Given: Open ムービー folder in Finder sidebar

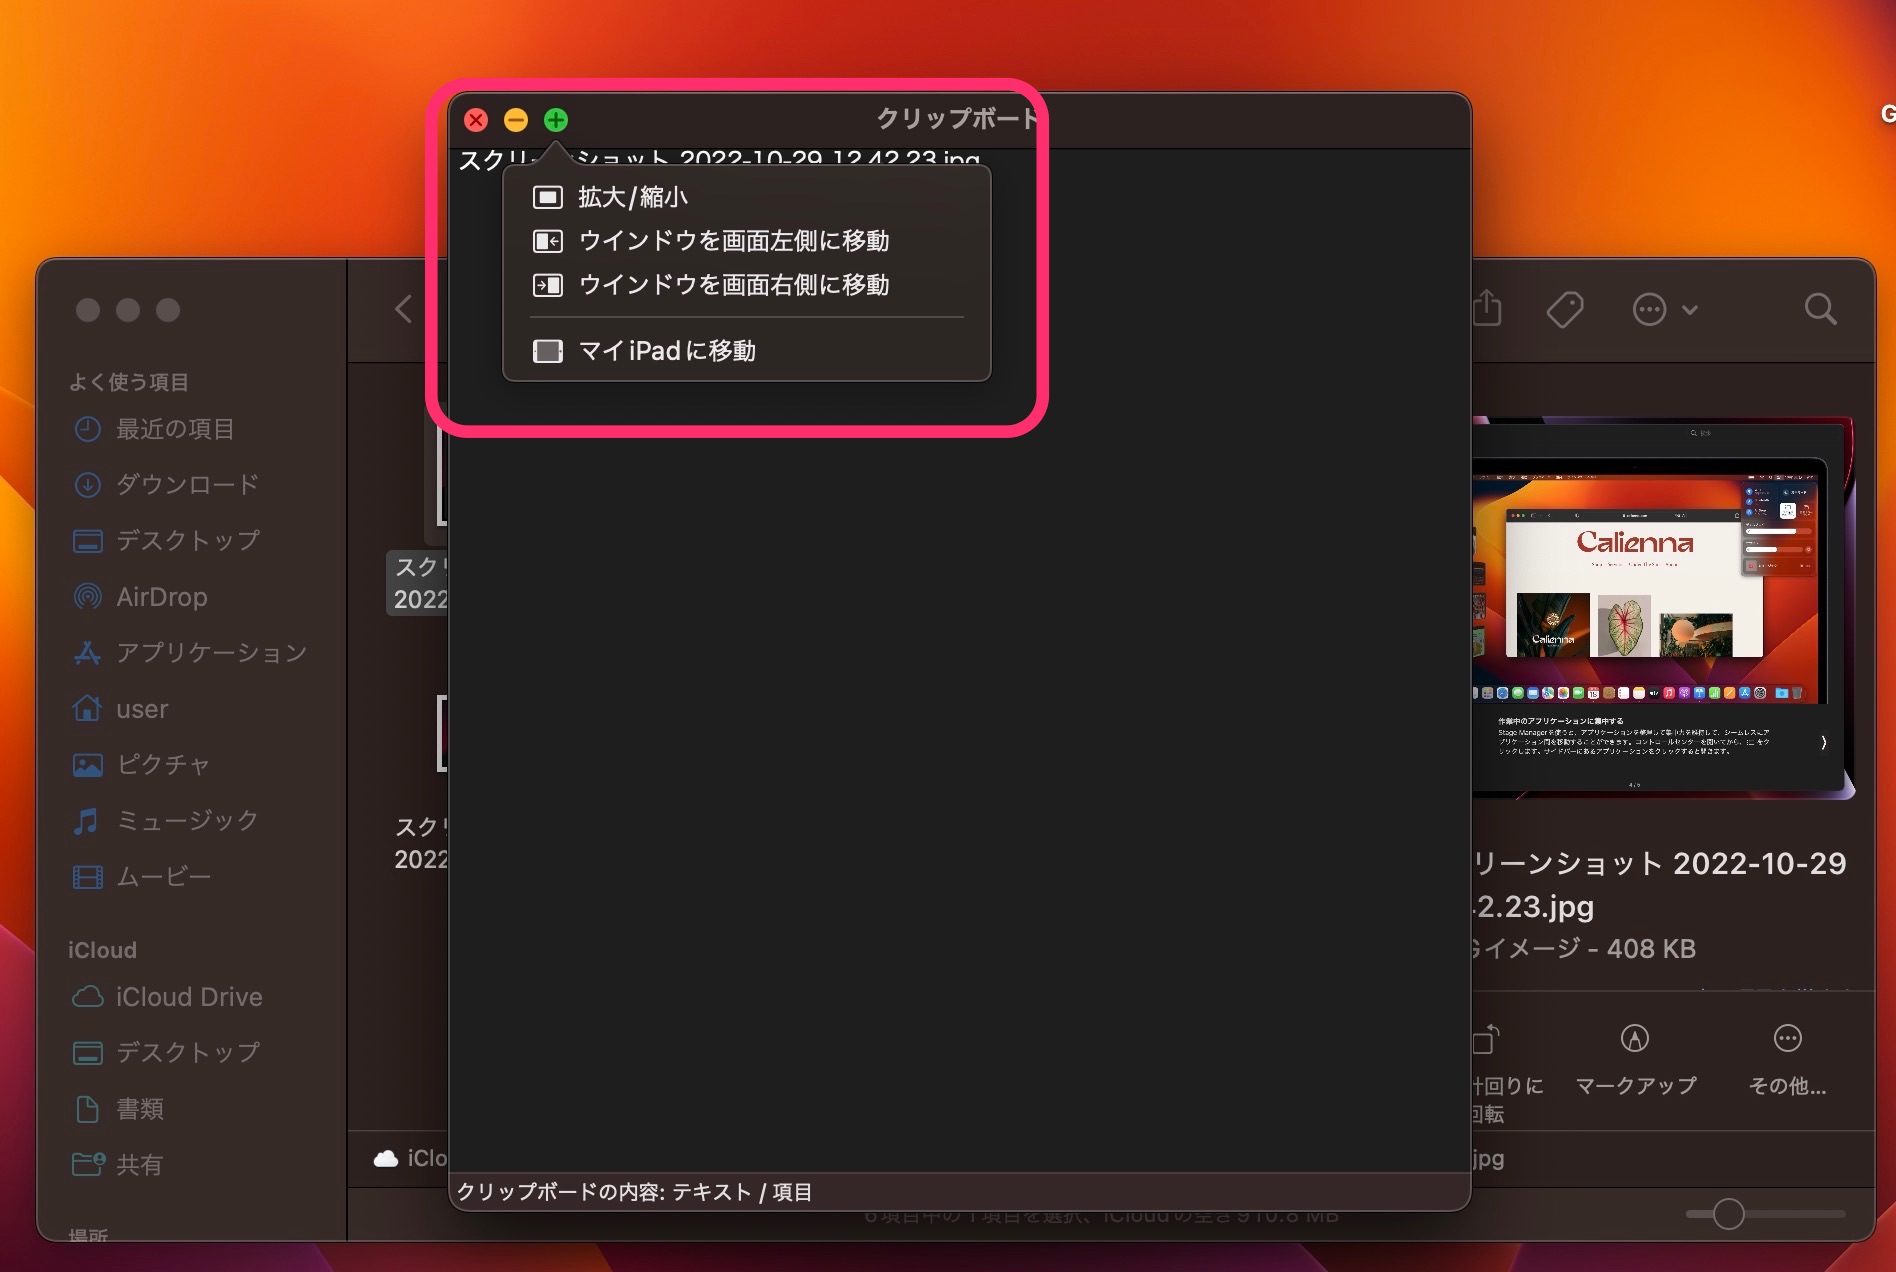Looking at the screenshot, I should click(141, 877).
